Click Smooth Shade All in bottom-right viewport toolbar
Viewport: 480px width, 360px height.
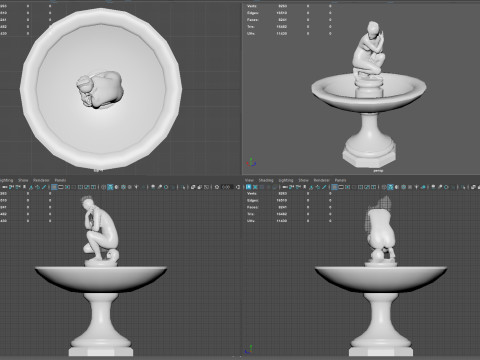[x=390, y=187]
